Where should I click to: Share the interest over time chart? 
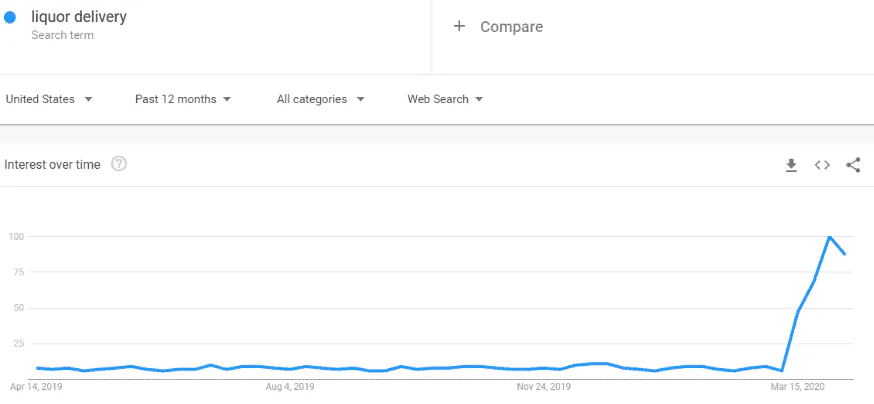pos(853,165)
